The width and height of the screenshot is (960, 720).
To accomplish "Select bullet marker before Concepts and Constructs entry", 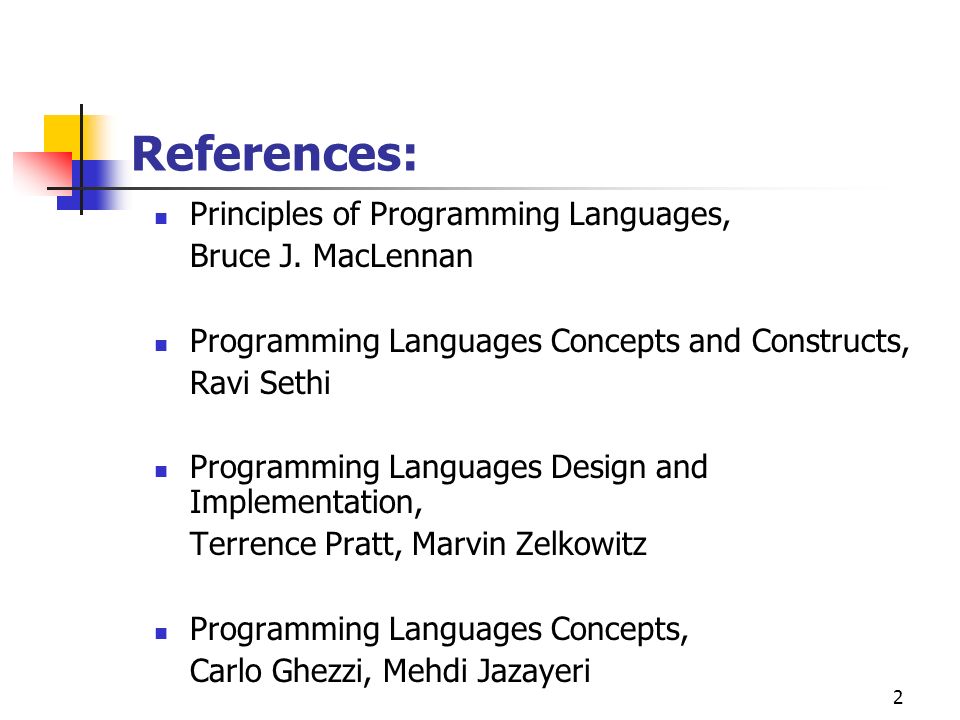I will pos(161,345).
